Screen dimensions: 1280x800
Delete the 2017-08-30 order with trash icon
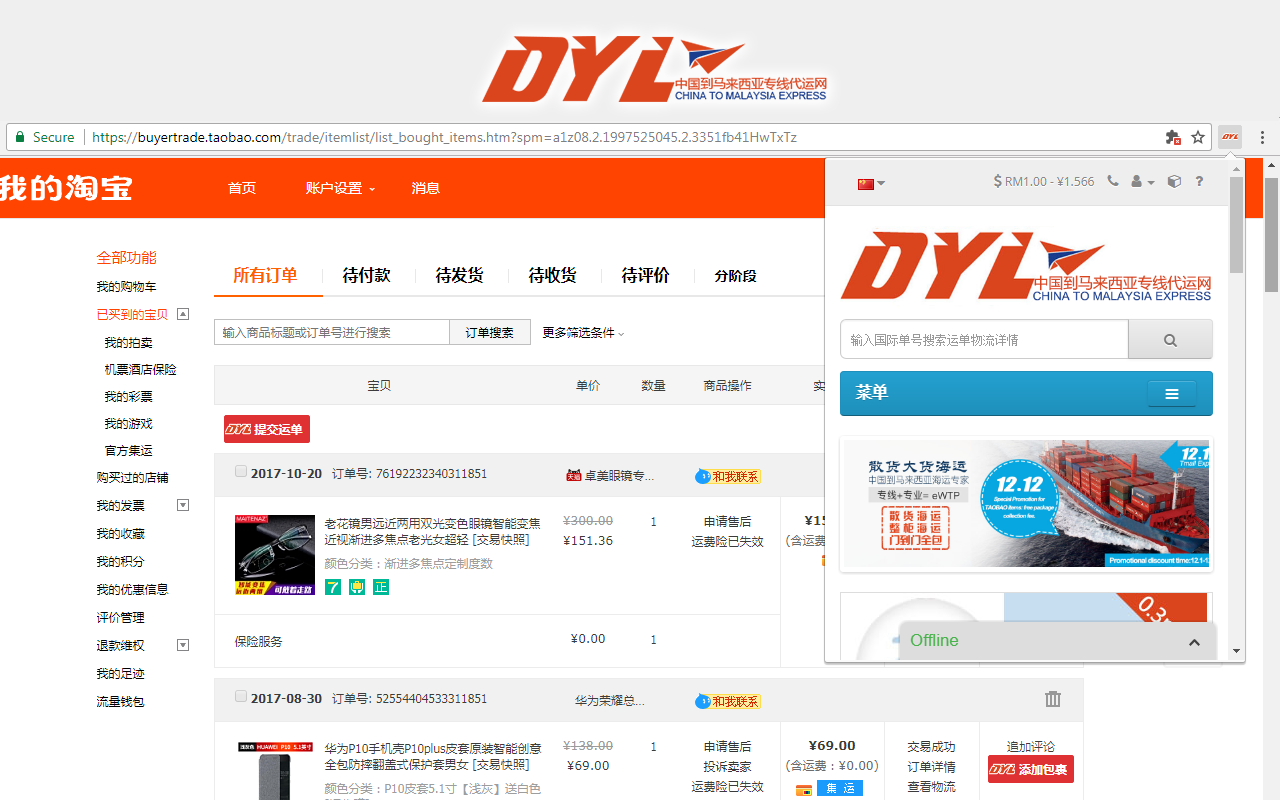pos(1052,699)
